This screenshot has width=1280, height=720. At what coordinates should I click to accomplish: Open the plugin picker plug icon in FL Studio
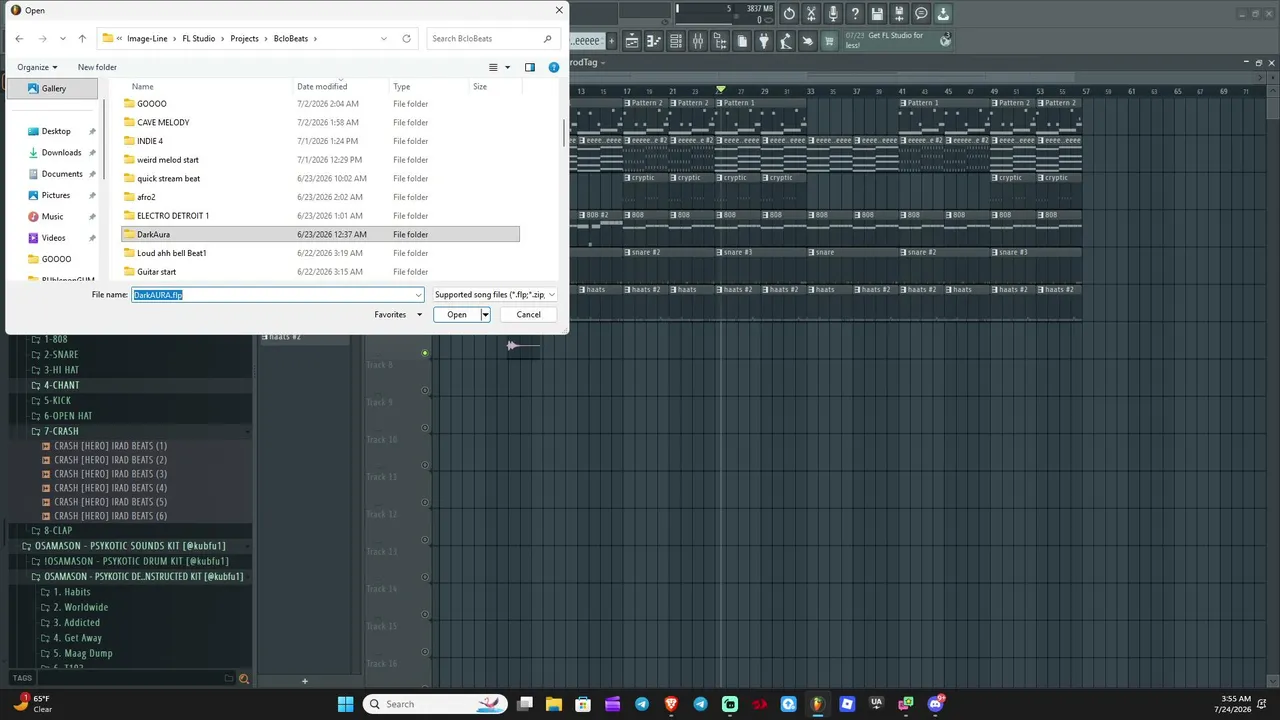764,41
